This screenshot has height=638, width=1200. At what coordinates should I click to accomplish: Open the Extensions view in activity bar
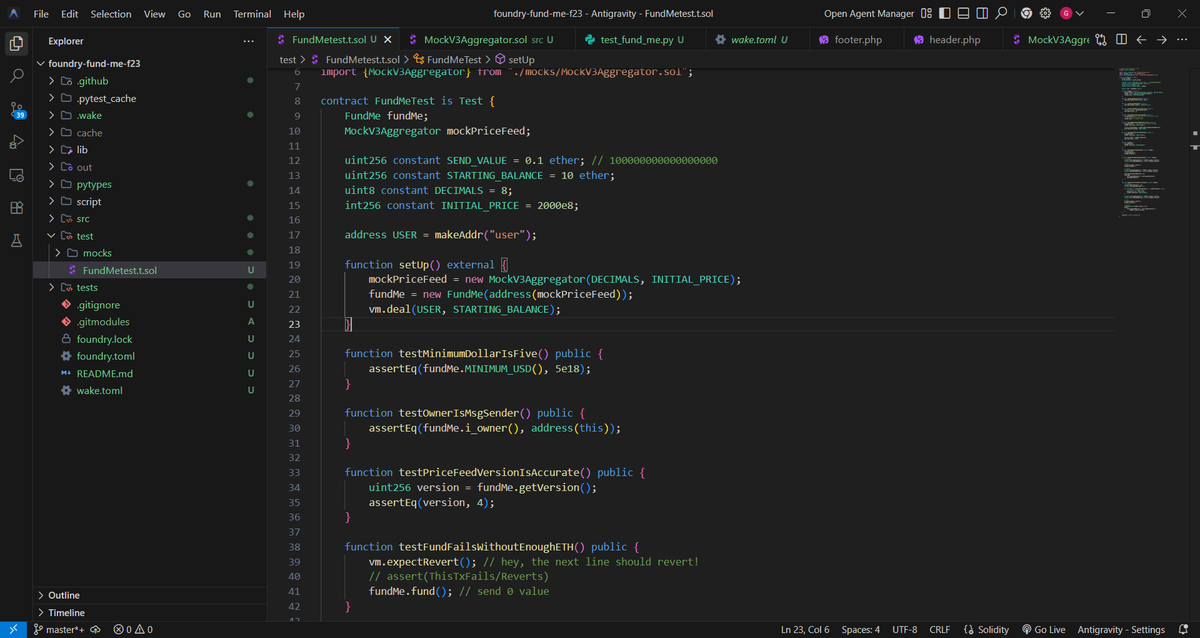point(16,208)
